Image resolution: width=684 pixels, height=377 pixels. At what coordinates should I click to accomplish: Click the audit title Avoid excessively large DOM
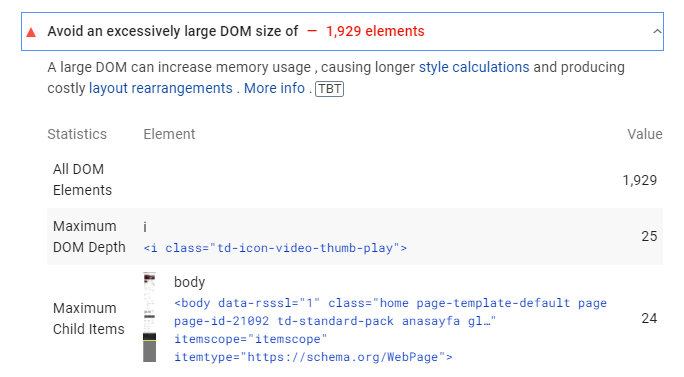[x=173, y=31]
